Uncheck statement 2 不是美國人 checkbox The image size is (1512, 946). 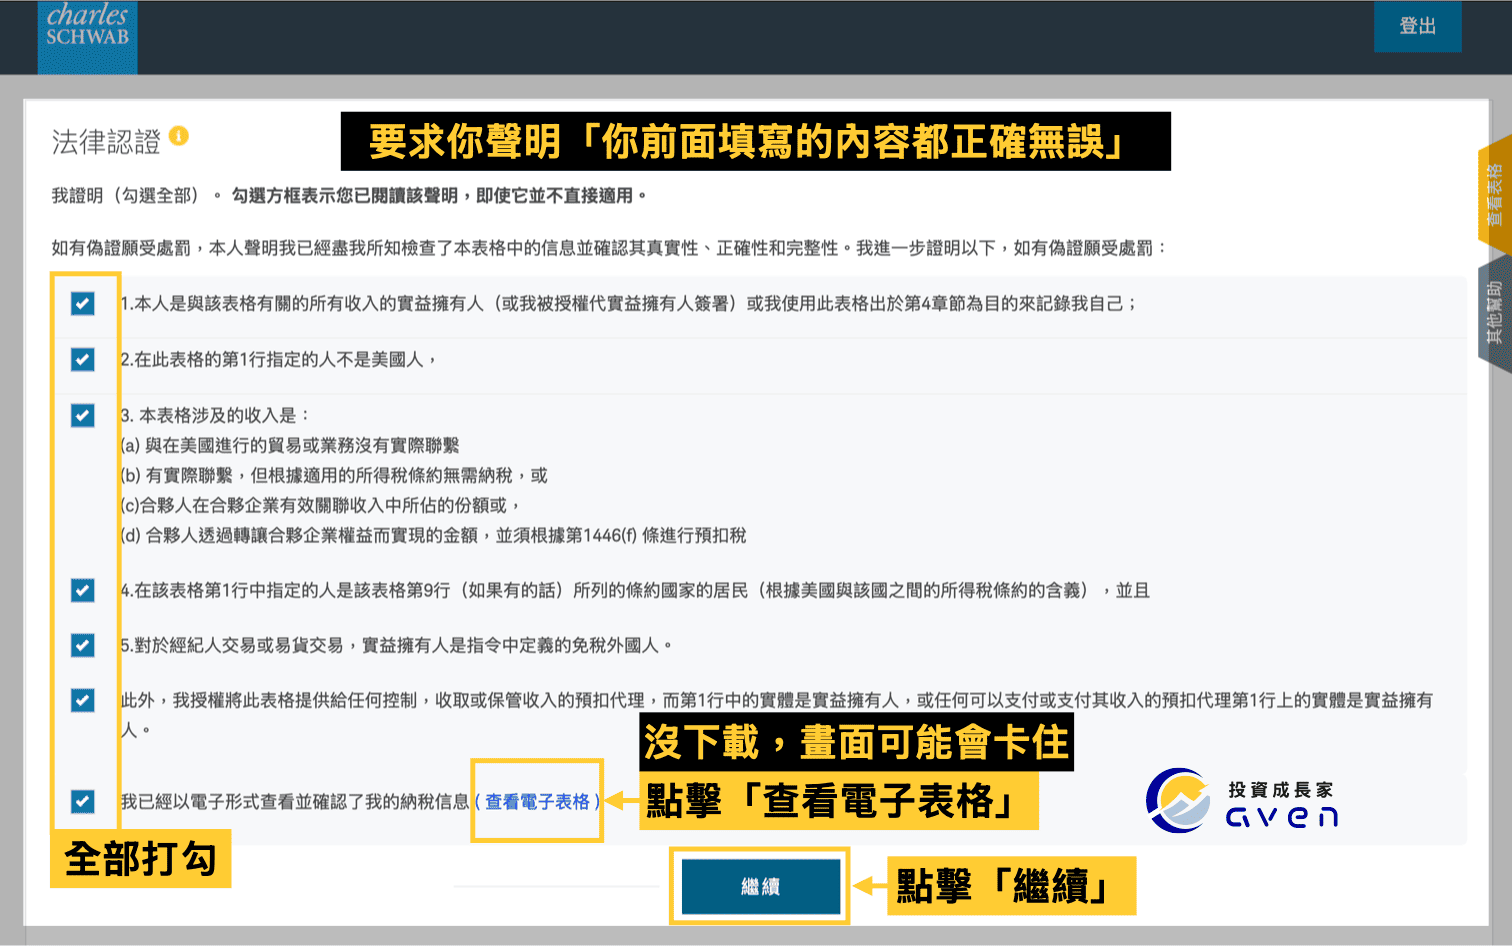click(x=83, y=359)
